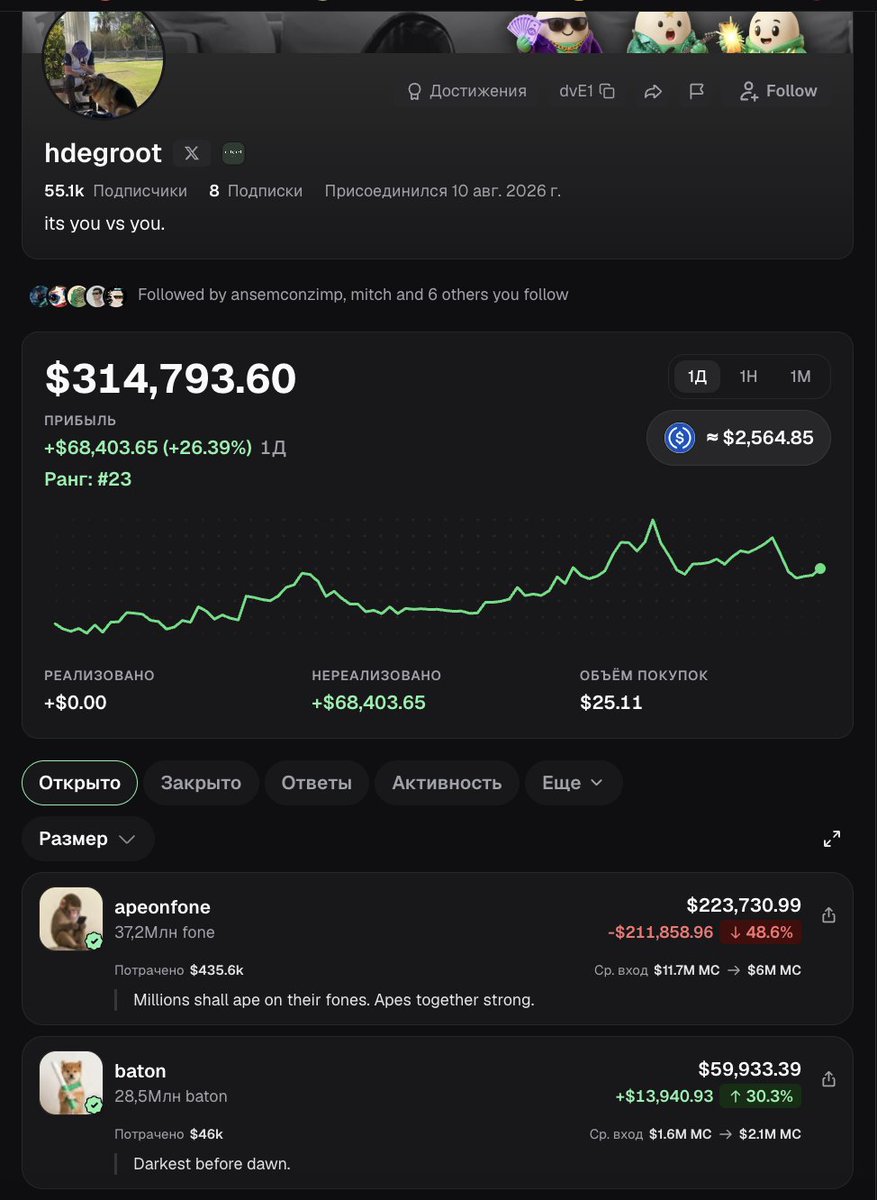
Task: Click the comment 'Millions shall ape on their fones'
Action: (x=334, y=1000)
